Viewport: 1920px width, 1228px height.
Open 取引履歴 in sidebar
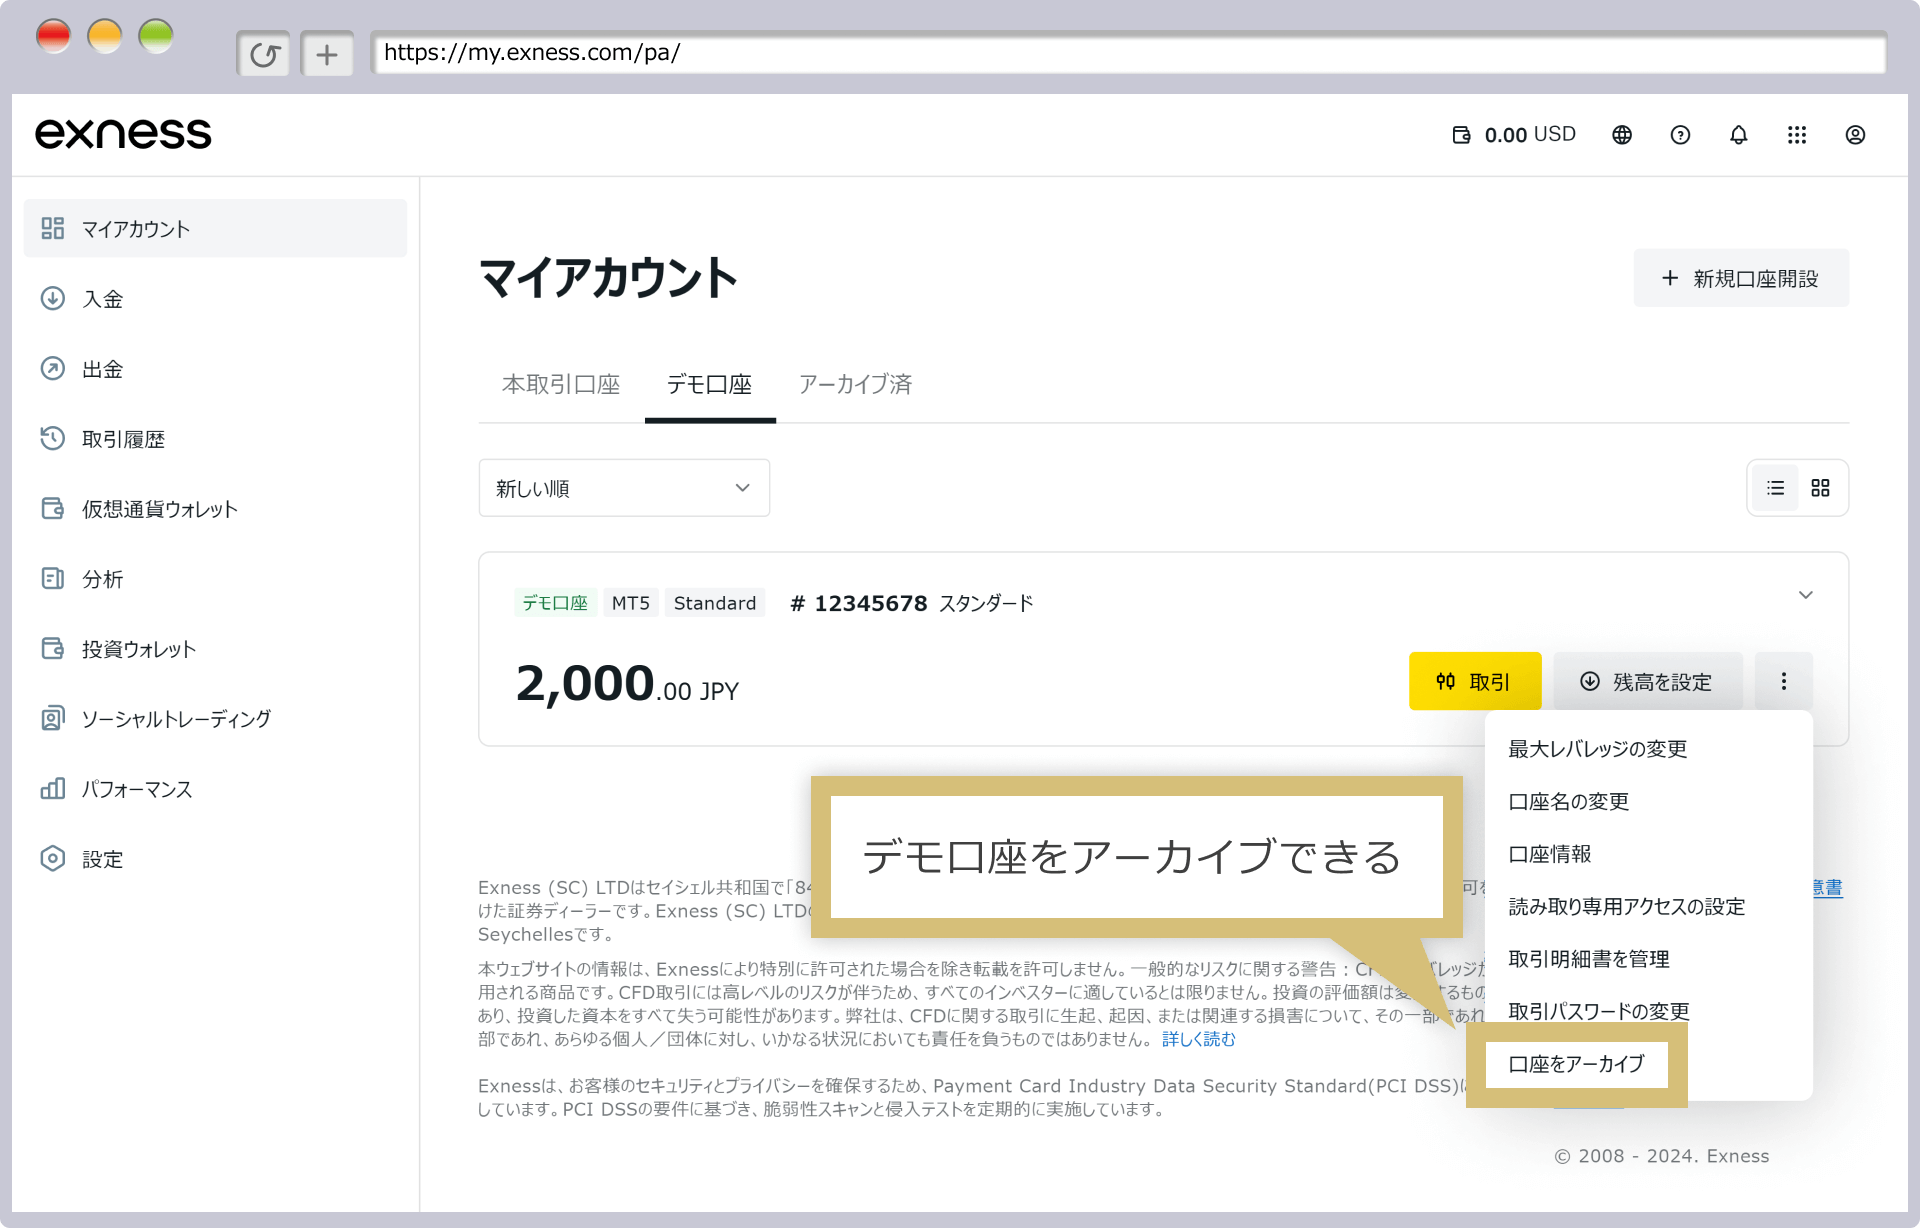[x=215, y=438]
